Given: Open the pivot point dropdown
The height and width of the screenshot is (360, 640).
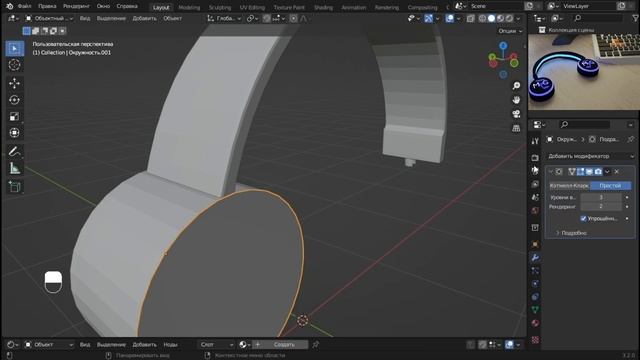Looking at the screenshot, I should pos(253,18).
